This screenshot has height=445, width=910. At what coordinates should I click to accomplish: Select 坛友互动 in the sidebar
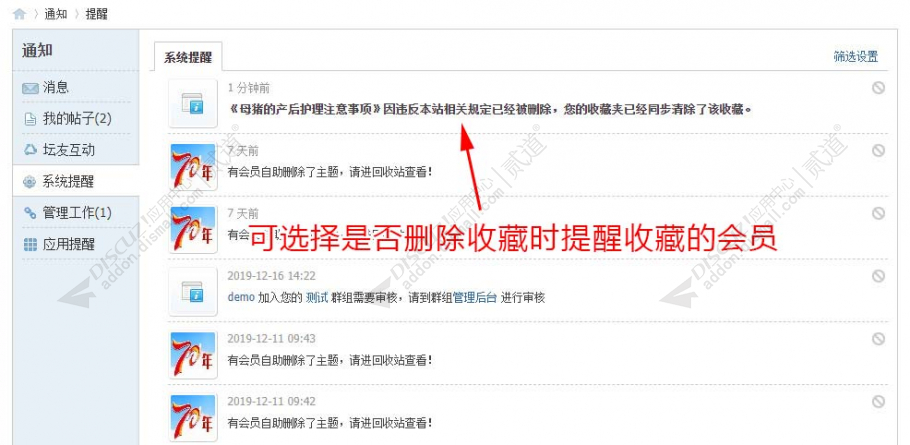58,150
